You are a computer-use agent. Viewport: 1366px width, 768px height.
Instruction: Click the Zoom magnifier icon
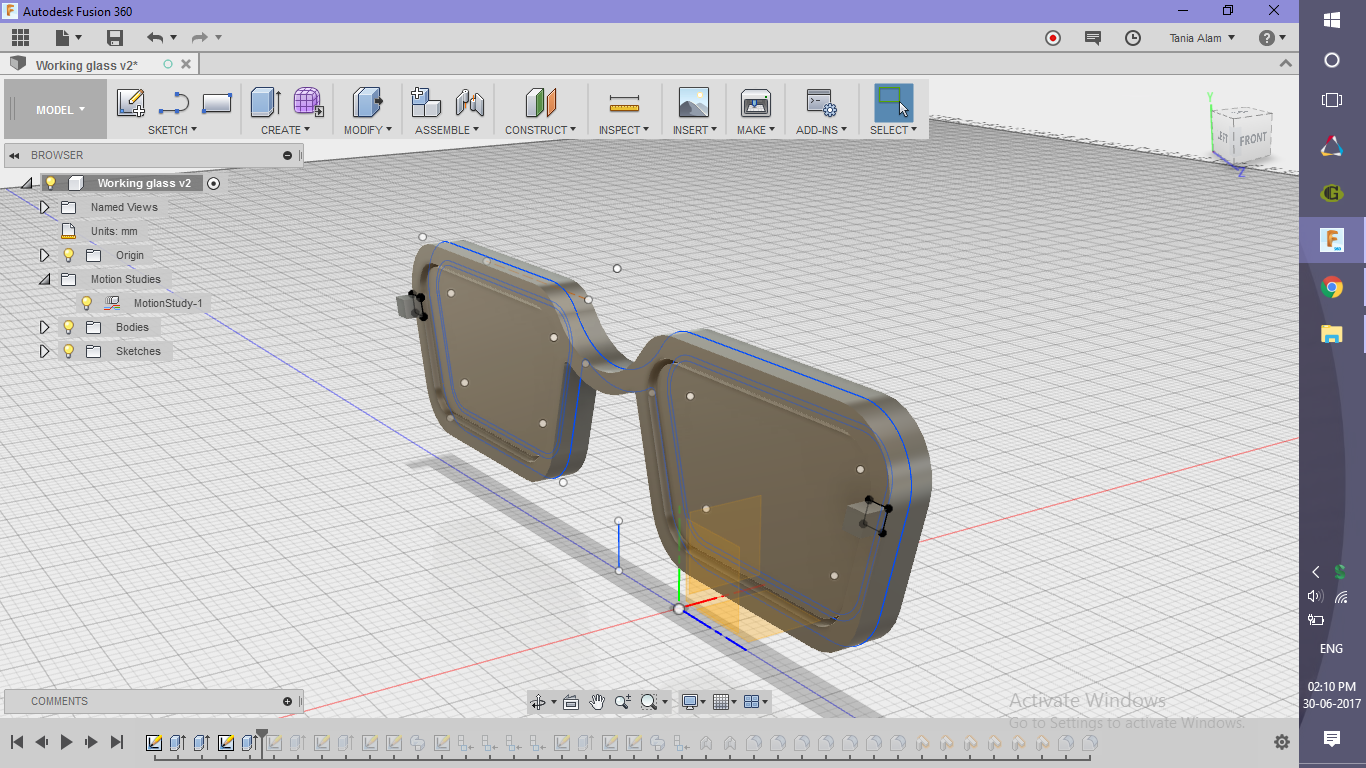pos(623,702)
